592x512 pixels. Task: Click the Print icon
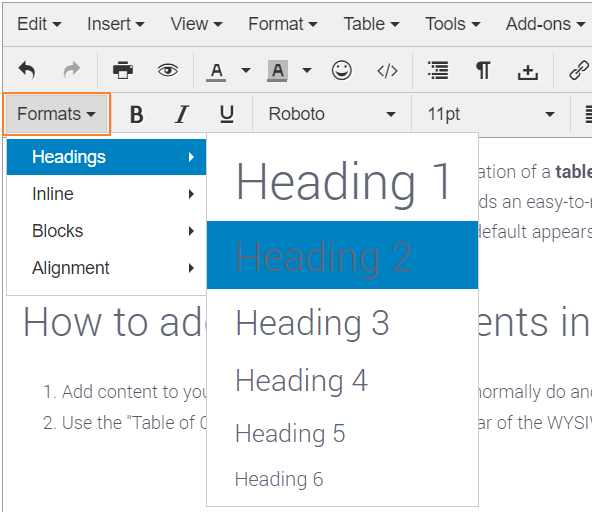coord(123,70)
